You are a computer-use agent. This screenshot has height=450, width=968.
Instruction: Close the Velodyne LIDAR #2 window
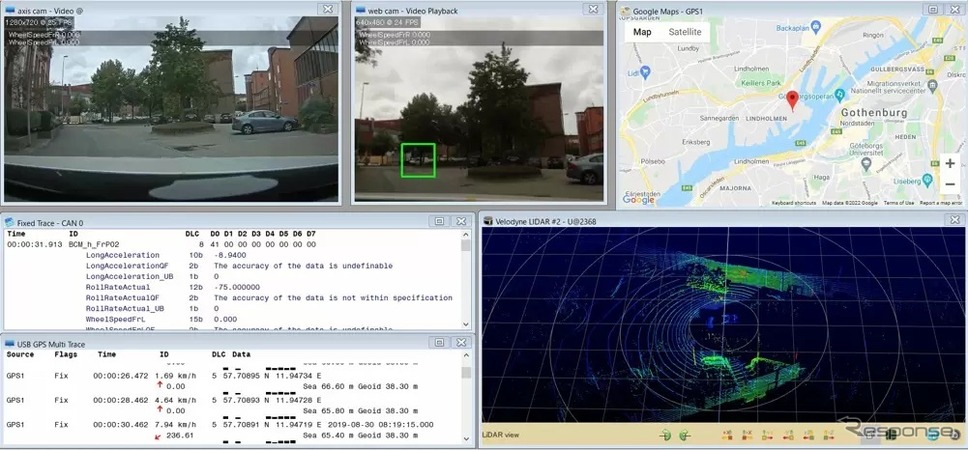click(954, 219)
